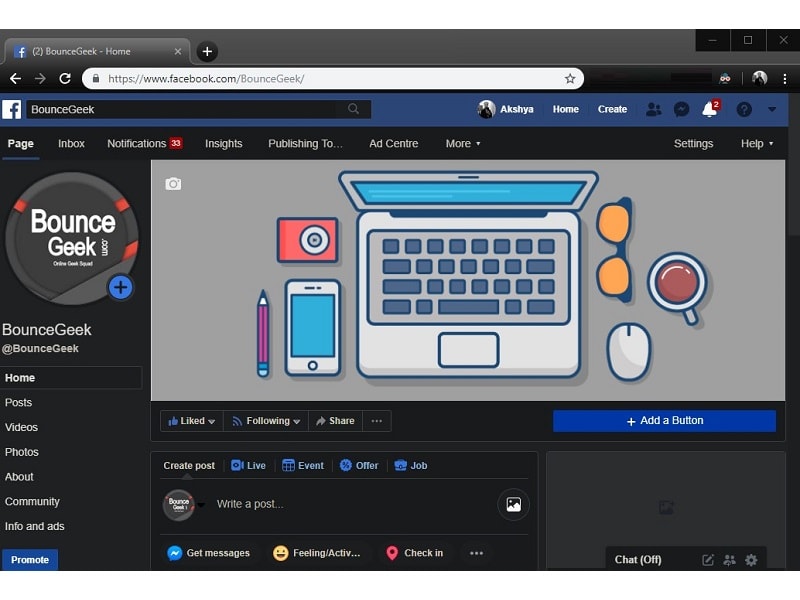Open the Messenger icon in top bar
This screenshot has width=800, height=600.
coord(681,109)
